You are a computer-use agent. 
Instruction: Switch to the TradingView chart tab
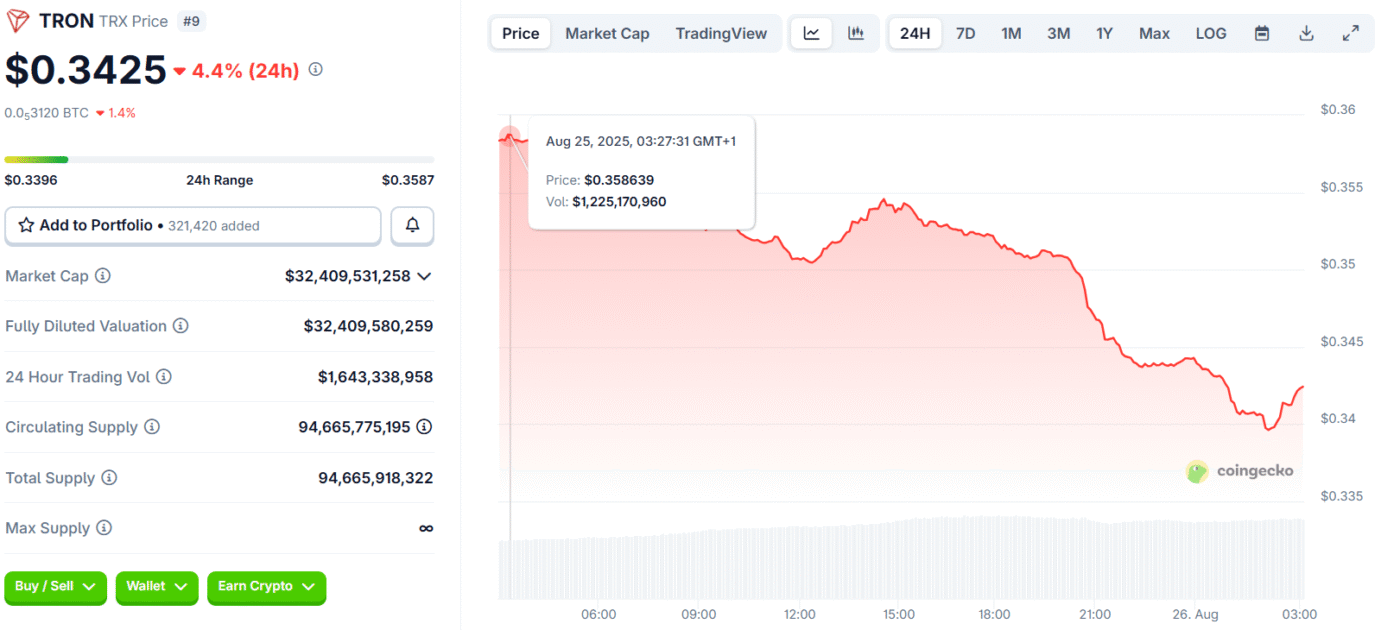pyautogui.click(x=721, y=33)
